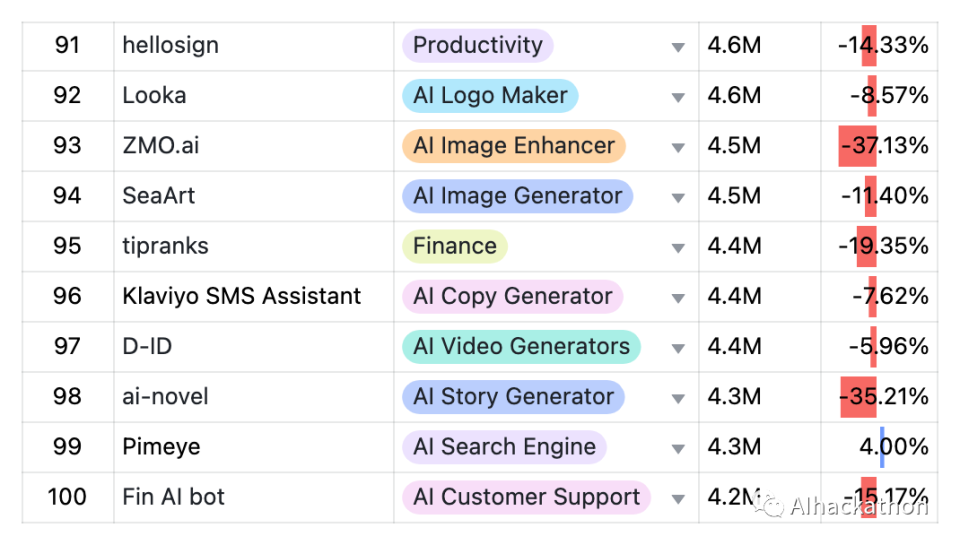
Task: Open dropdown arrow beside AI Copy Generator
Action: click(678, 298)
